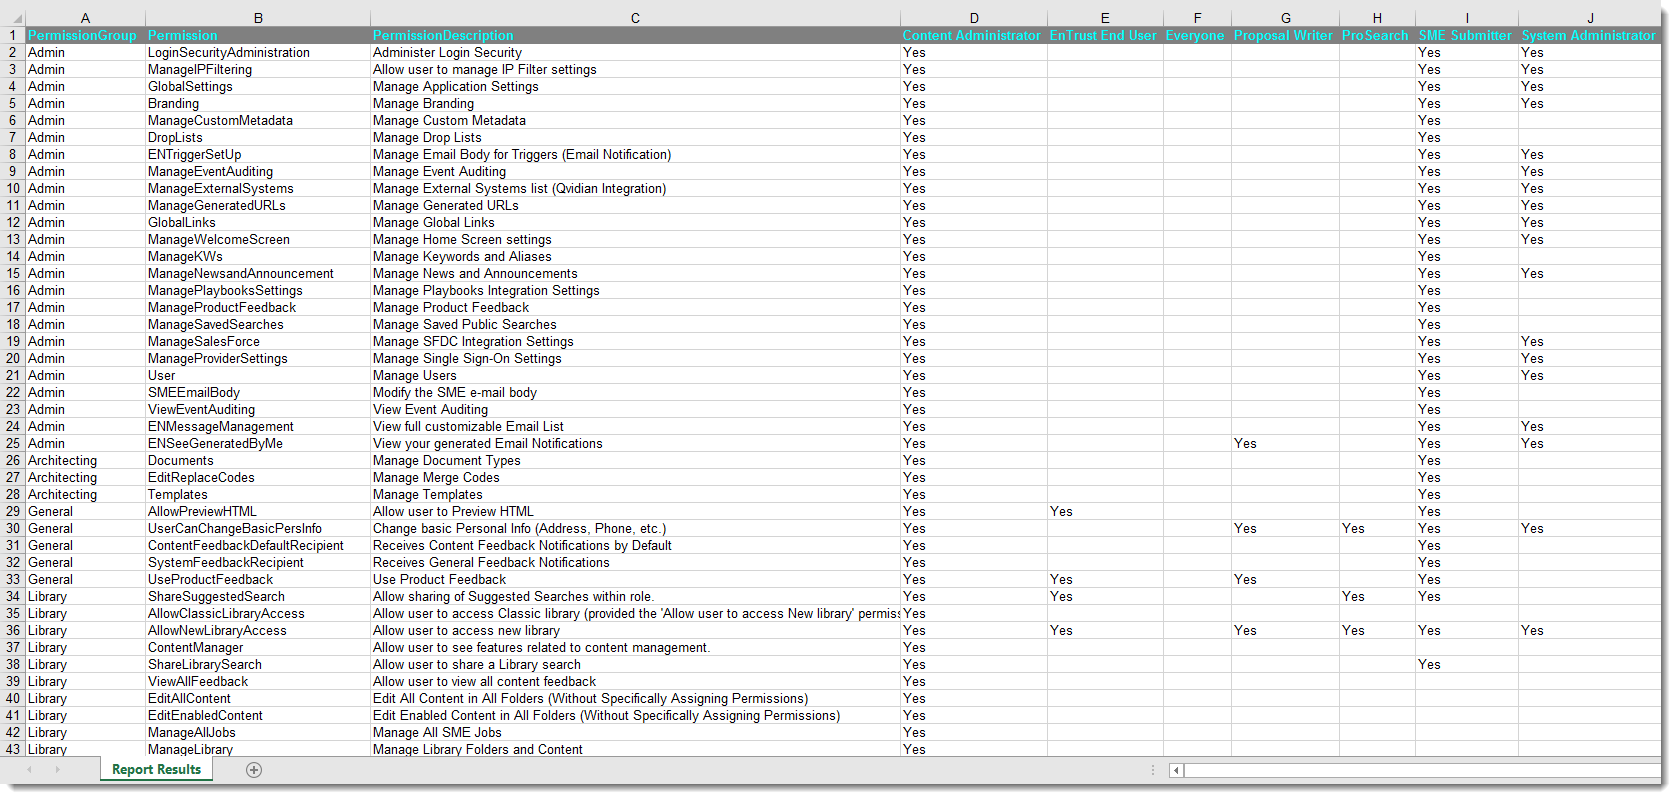Select the ManageProductFeedback cell
Screen dimensions: 1676x799
tap(258, 307)
